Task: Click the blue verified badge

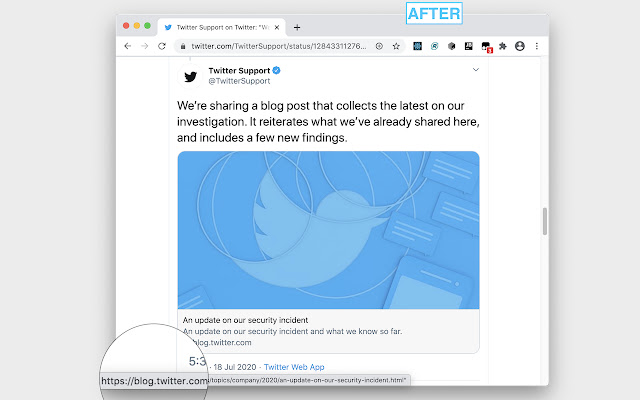Action: pos(276,70)
